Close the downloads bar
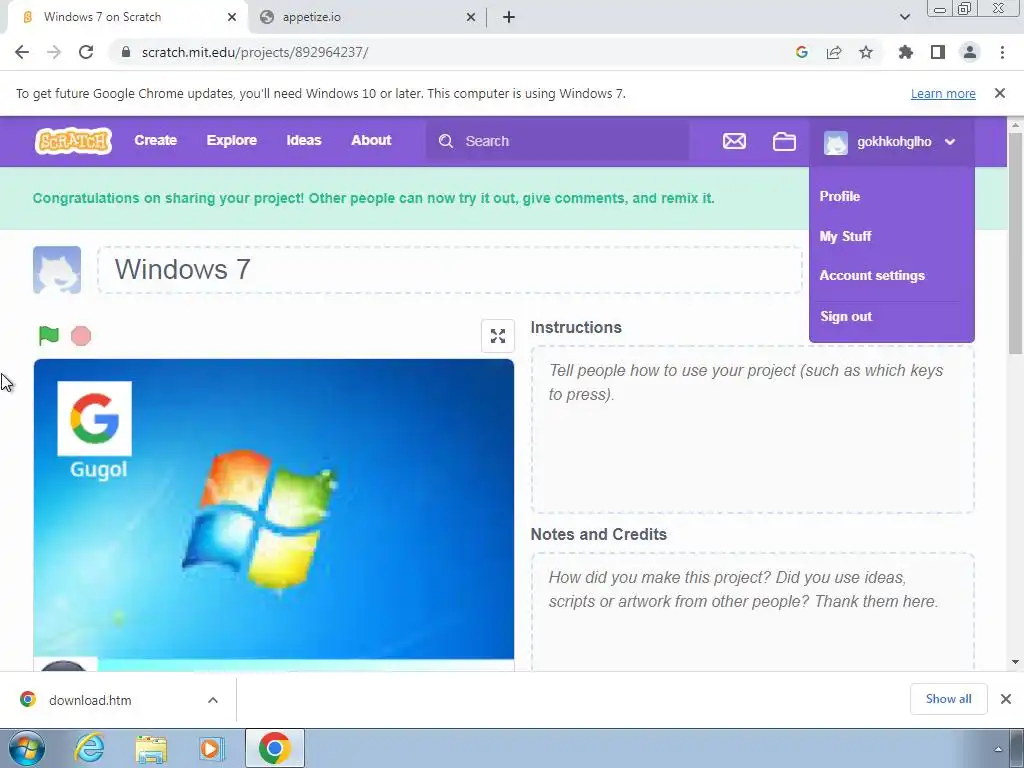The image size is (1024, 768). (1006, 699)
